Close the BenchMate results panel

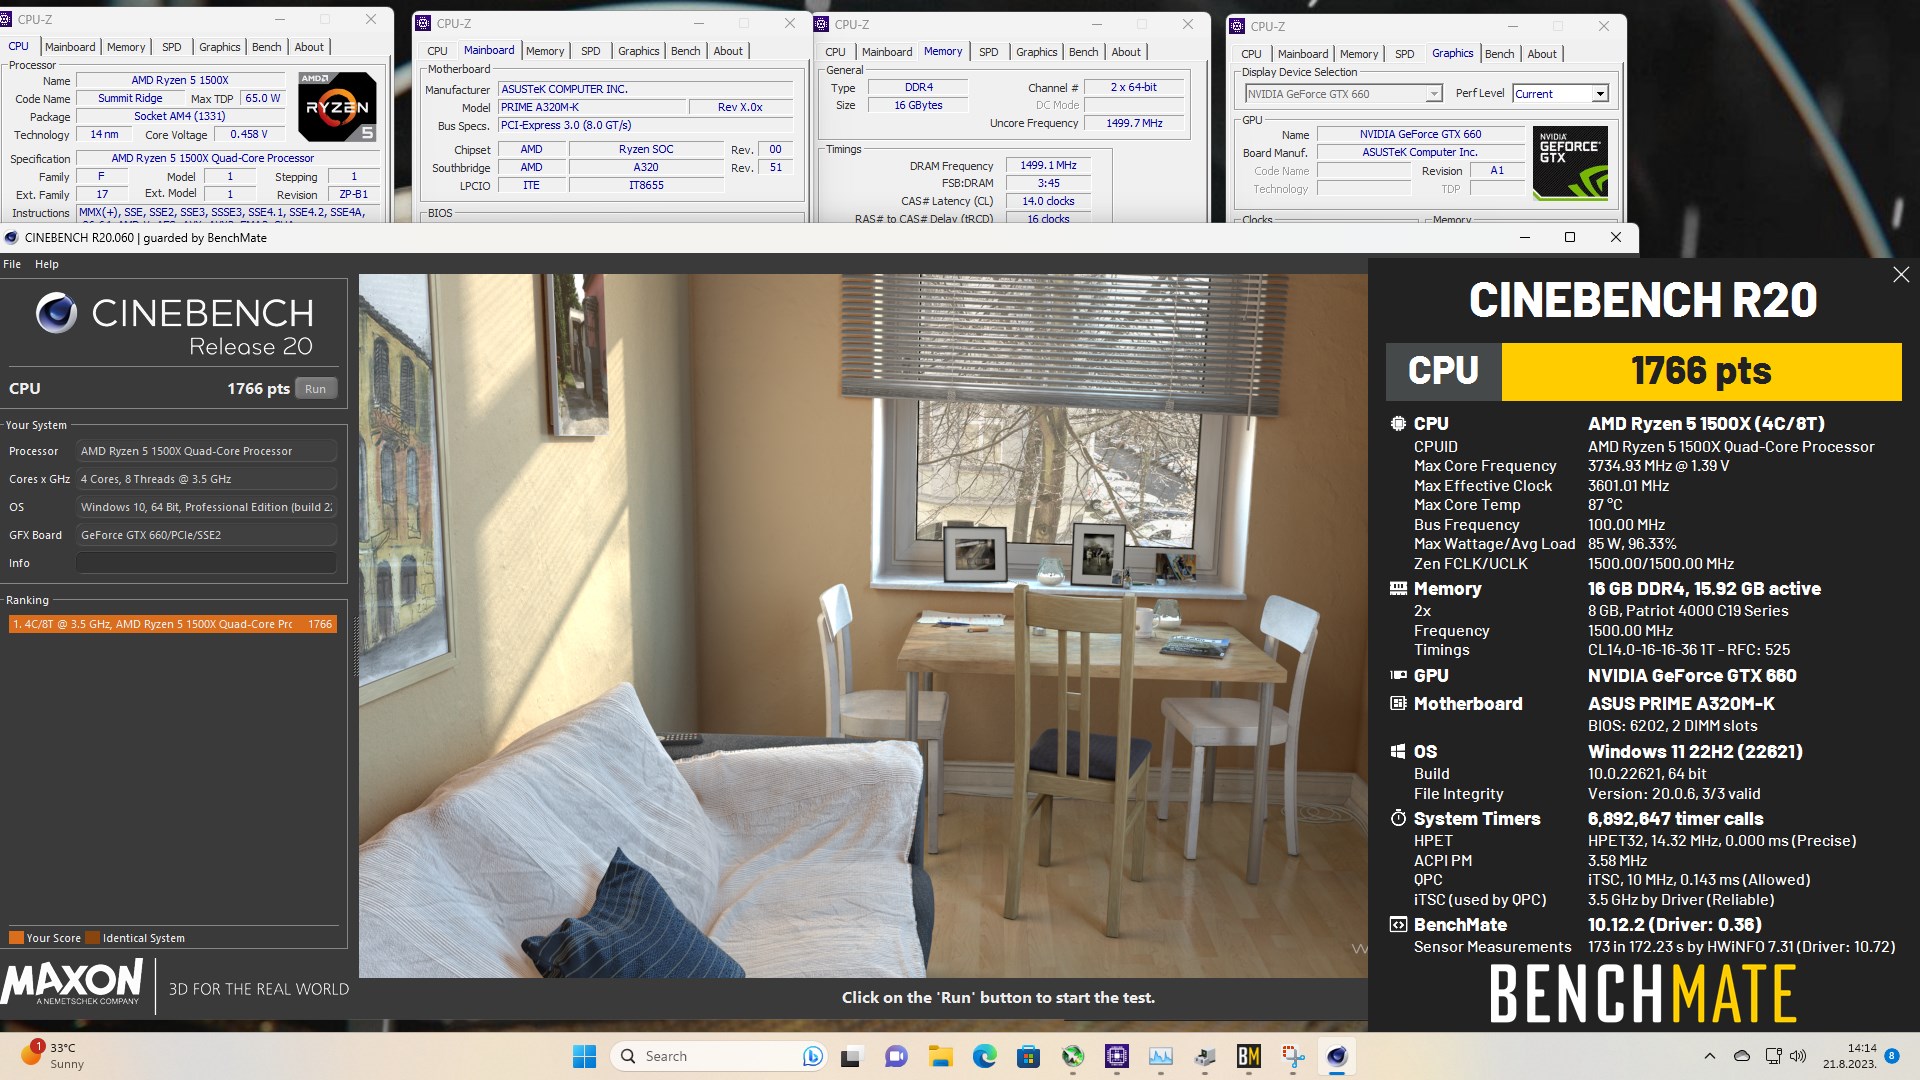1901,275
